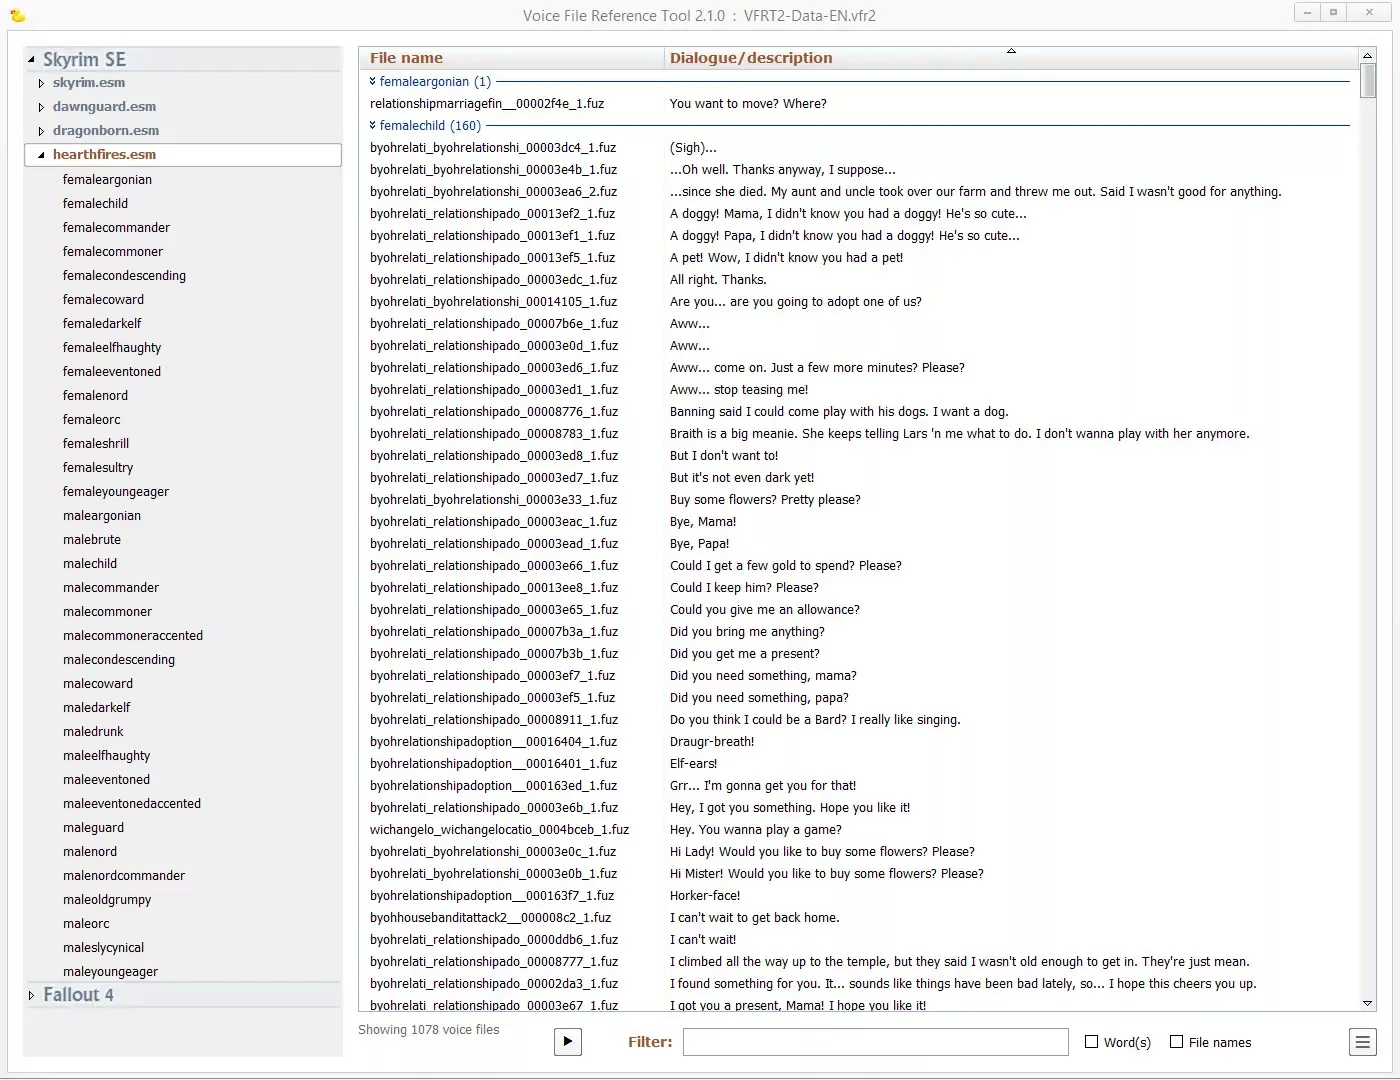Select the 'Horker-face!' dialogue row
1400x1080 pixels.
coord(858,896)
